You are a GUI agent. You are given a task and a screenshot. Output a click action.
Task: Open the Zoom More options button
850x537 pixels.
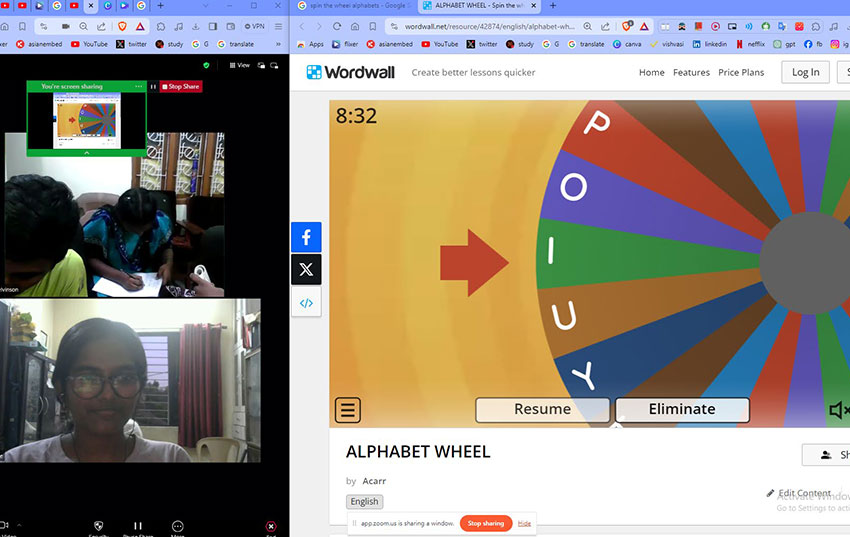coord(177,526)
